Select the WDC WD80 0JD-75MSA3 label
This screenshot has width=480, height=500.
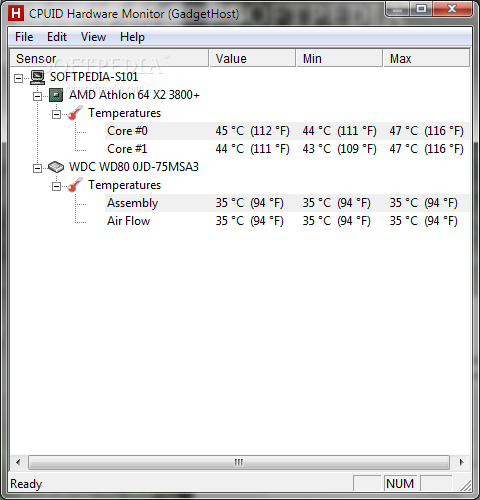tap(134, 167)
